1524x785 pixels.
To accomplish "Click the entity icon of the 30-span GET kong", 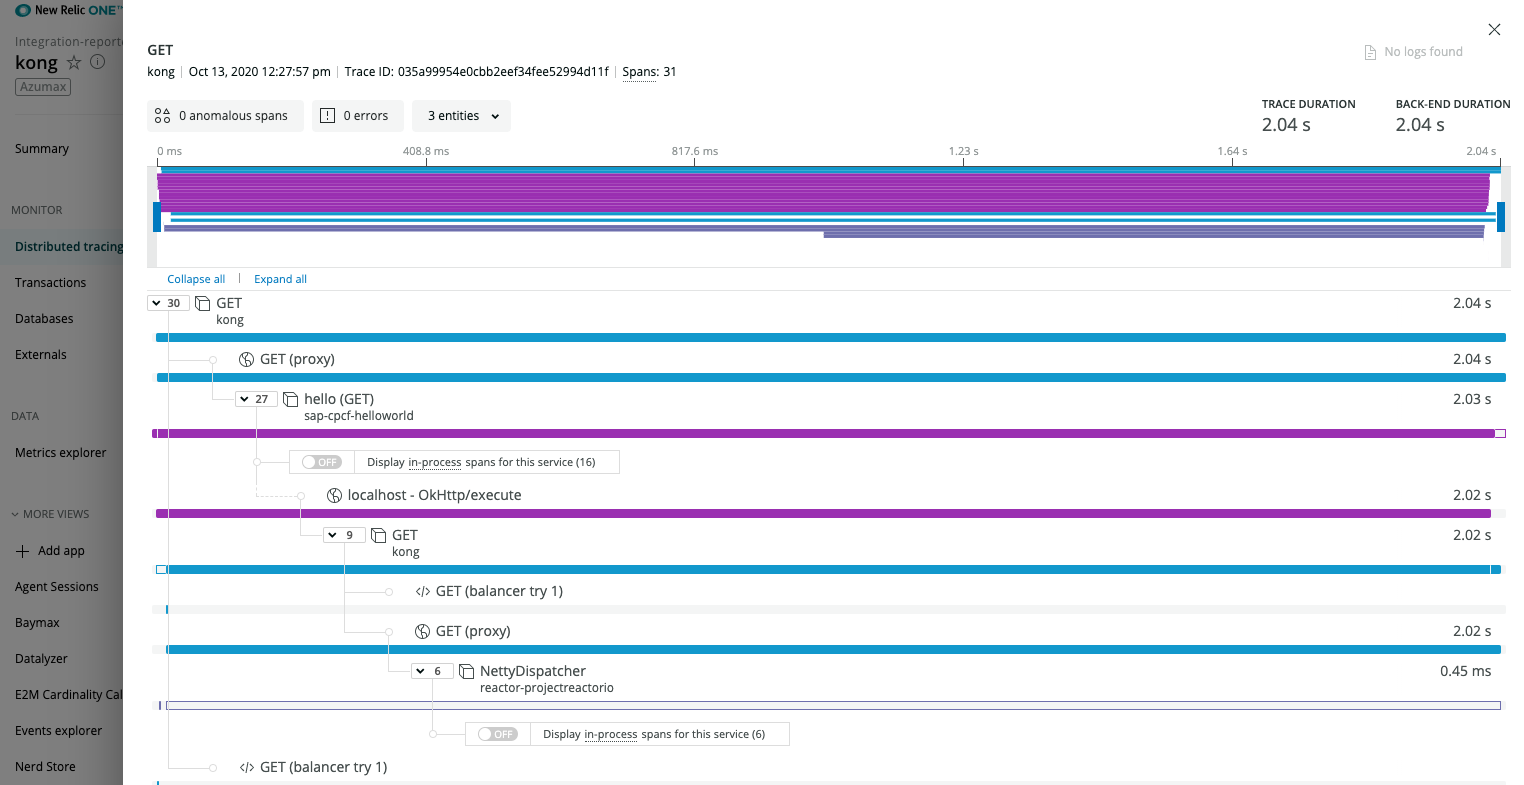I will pos(203,303).
